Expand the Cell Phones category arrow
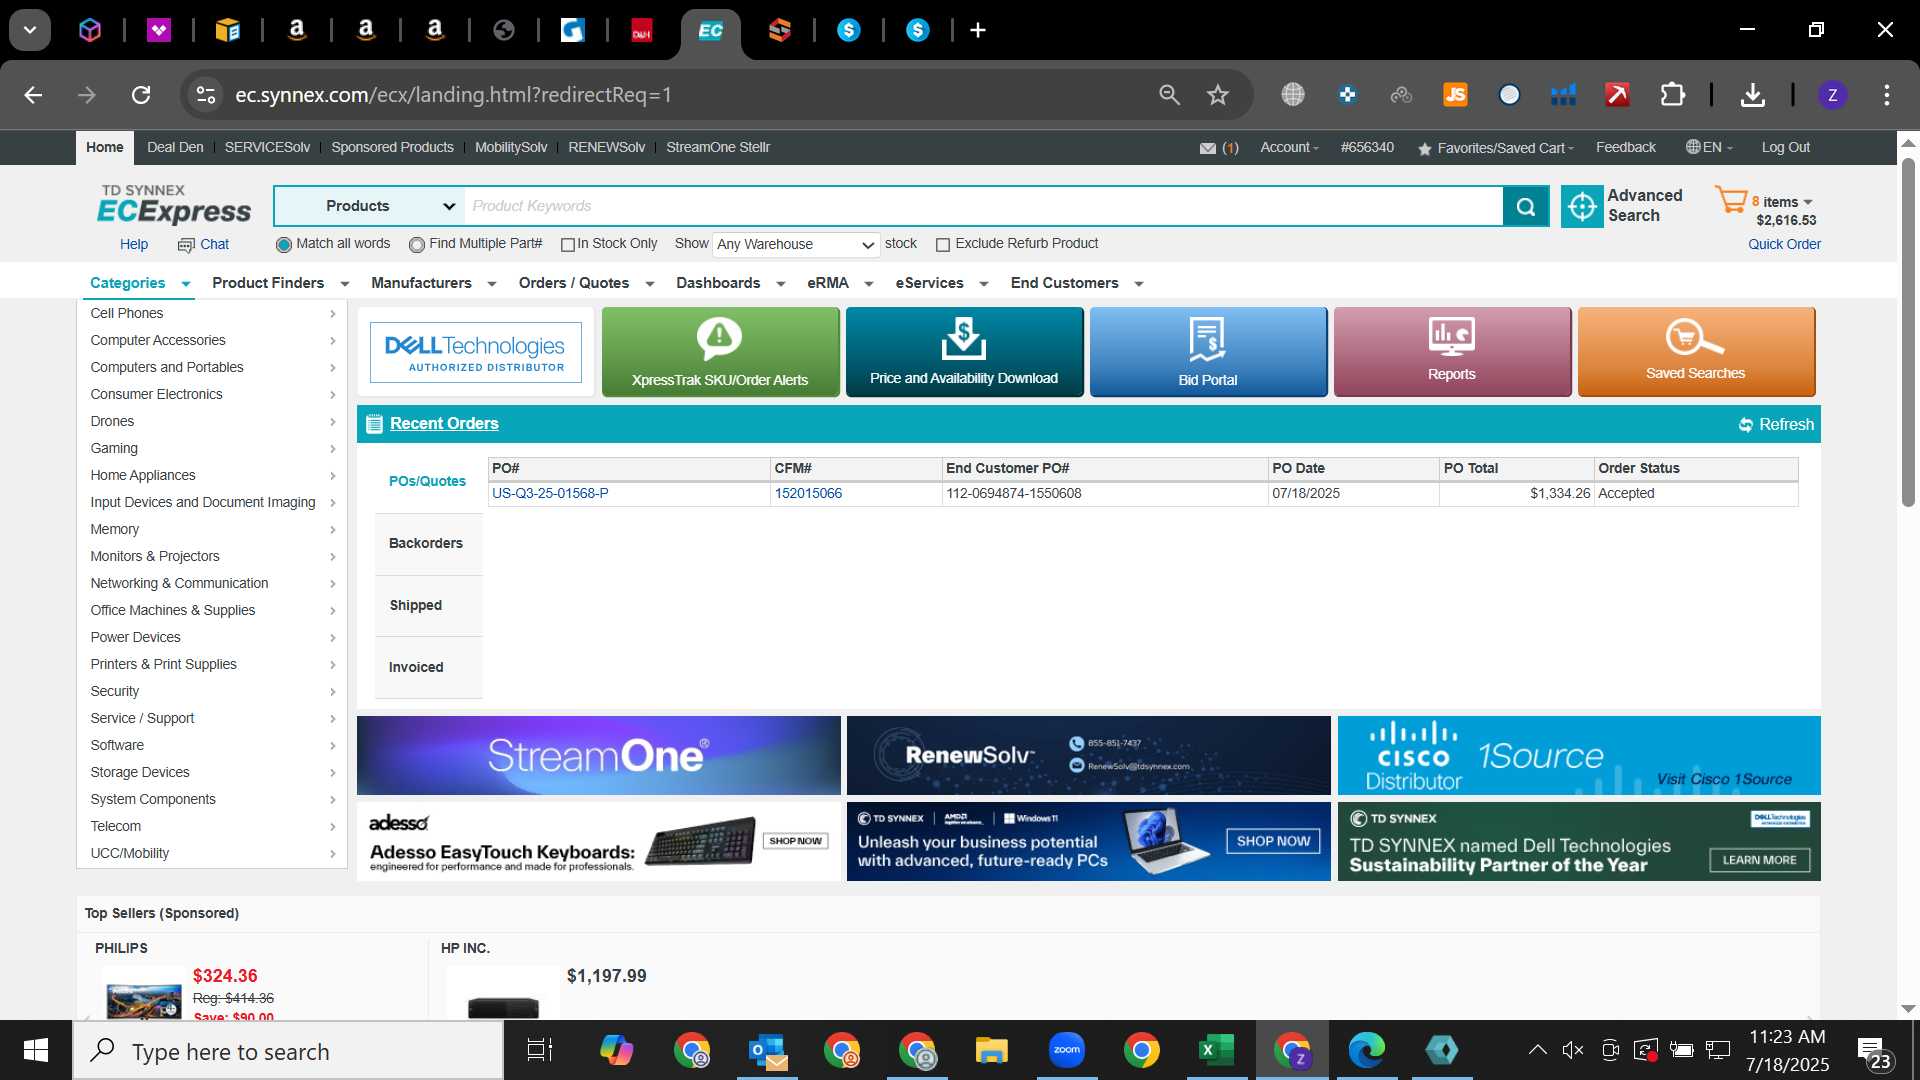Screen dimensions: 1920x1080 click(x=333, y=314)
